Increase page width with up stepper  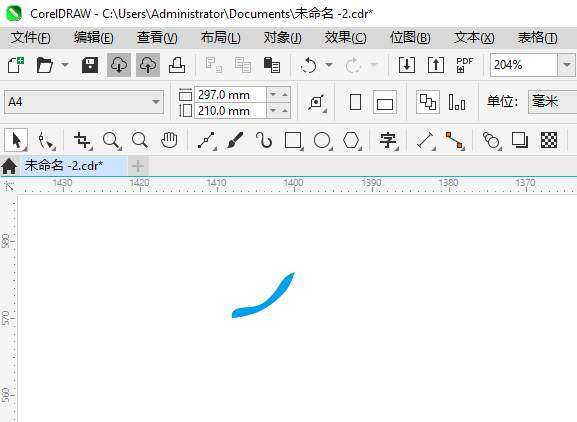[285, 95]
